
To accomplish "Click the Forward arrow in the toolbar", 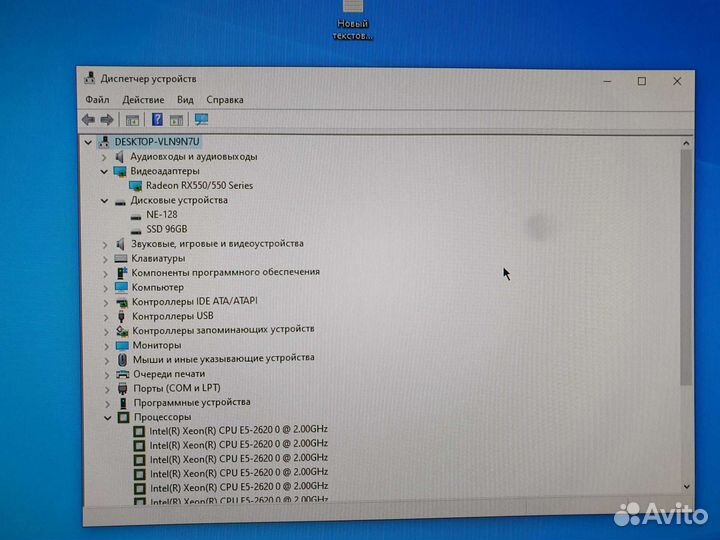I will [x=106, y=119].
